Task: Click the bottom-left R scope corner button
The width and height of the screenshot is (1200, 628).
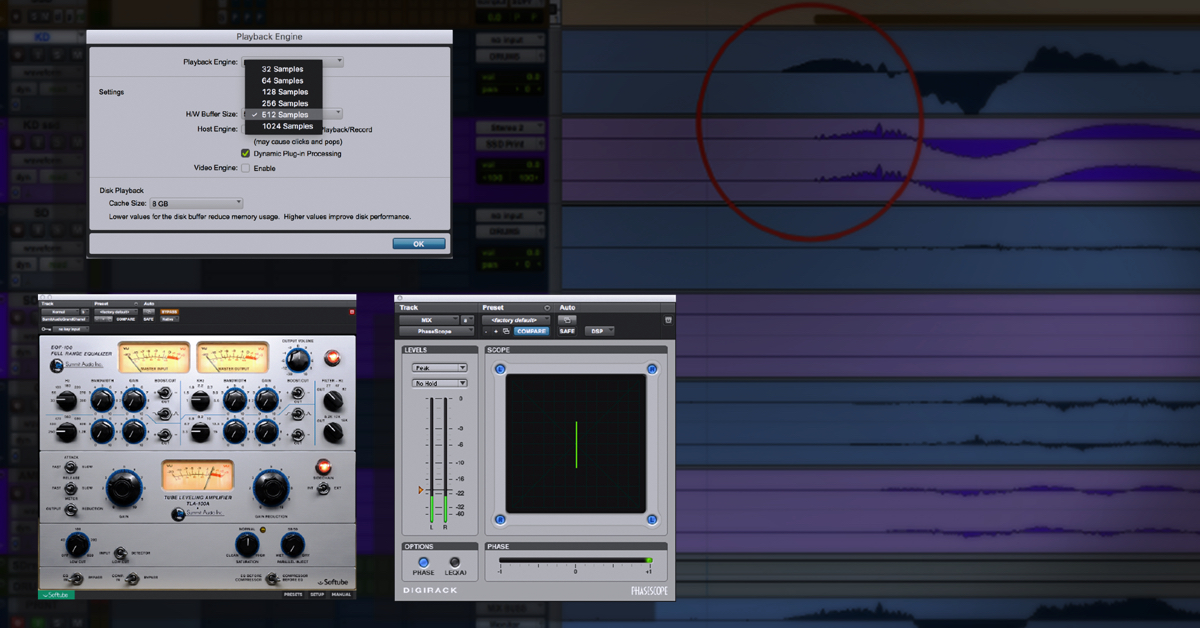Action: tap(500, 519)
